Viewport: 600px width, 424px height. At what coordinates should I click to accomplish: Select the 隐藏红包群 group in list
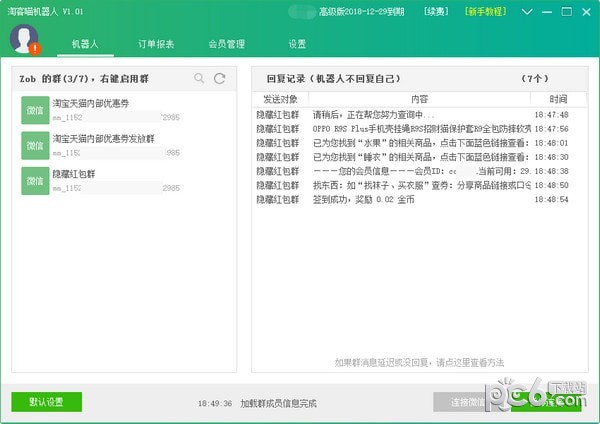pyautogui.click(x=124, y=181)
